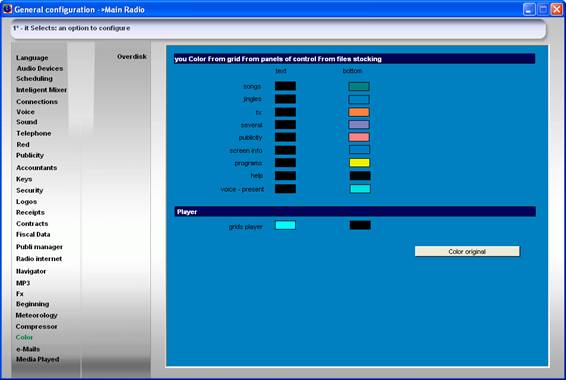
Task: Click the yellow programs bottom color swatch
Action: click(x=360, y=162)
